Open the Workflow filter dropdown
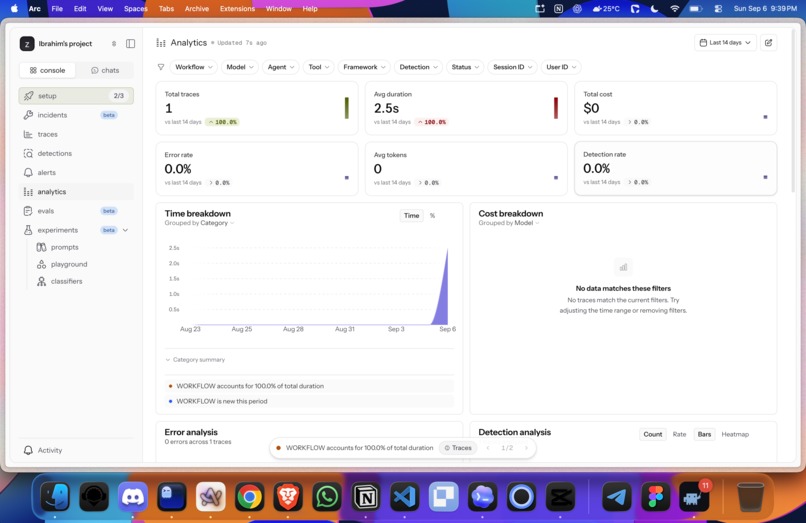The width and height of the screenshot is (806, 523). (x=194, y=67)
